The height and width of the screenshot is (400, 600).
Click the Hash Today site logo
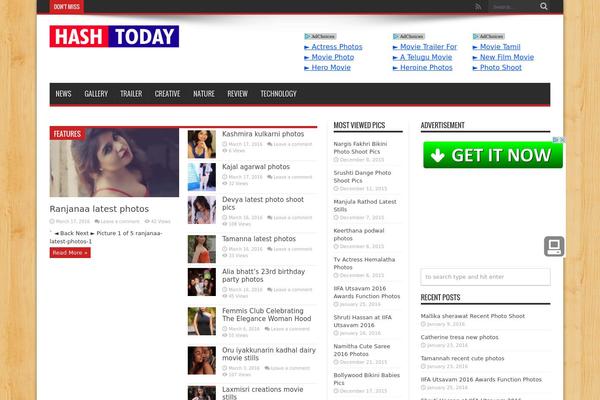click(114, 37)
